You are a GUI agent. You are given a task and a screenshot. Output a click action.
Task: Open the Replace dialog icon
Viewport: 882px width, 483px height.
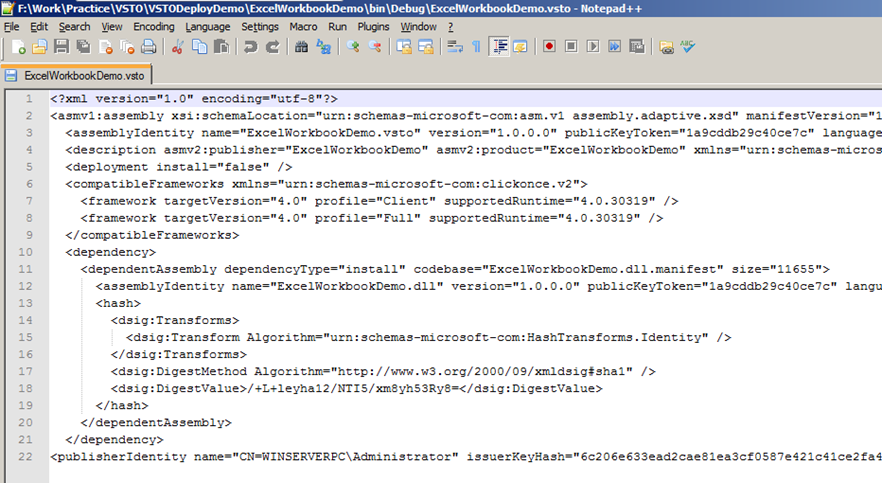(323, 47)
